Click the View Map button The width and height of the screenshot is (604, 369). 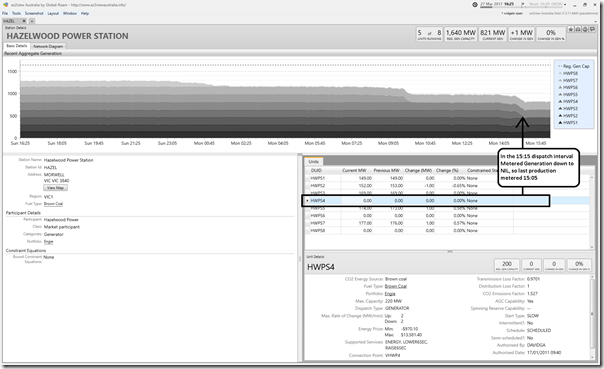click(x=55, y=188)
